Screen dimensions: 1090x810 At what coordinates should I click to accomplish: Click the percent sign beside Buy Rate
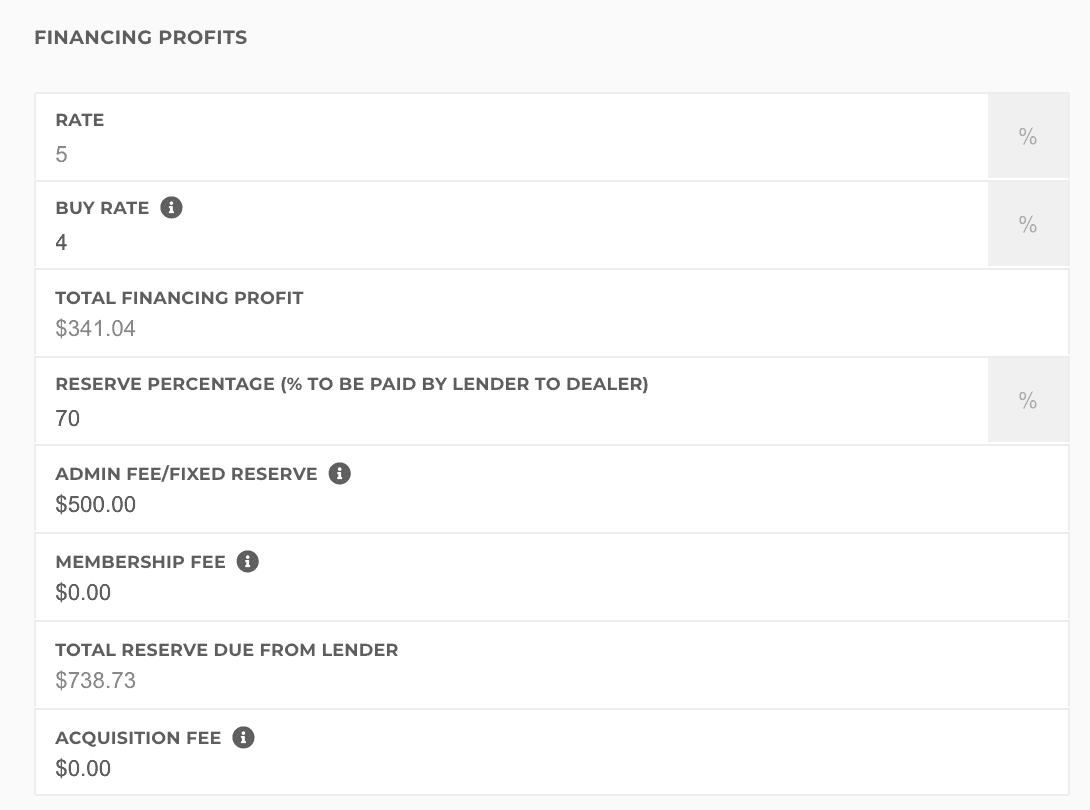(x=1027, y=225)
